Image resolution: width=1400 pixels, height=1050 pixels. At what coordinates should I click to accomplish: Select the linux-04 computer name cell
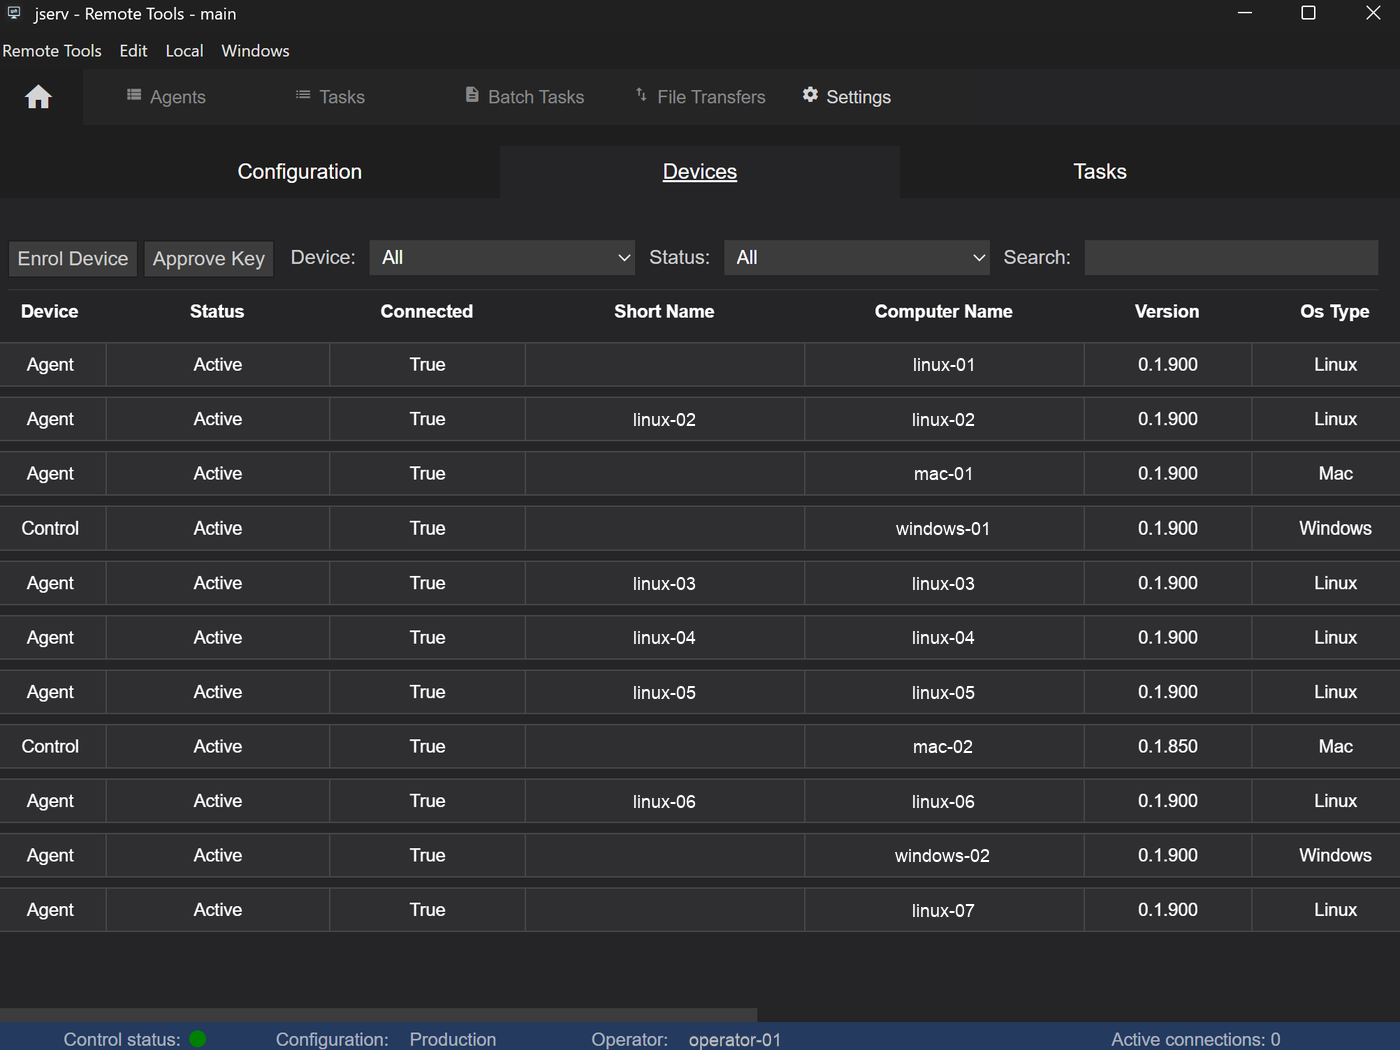944,638
